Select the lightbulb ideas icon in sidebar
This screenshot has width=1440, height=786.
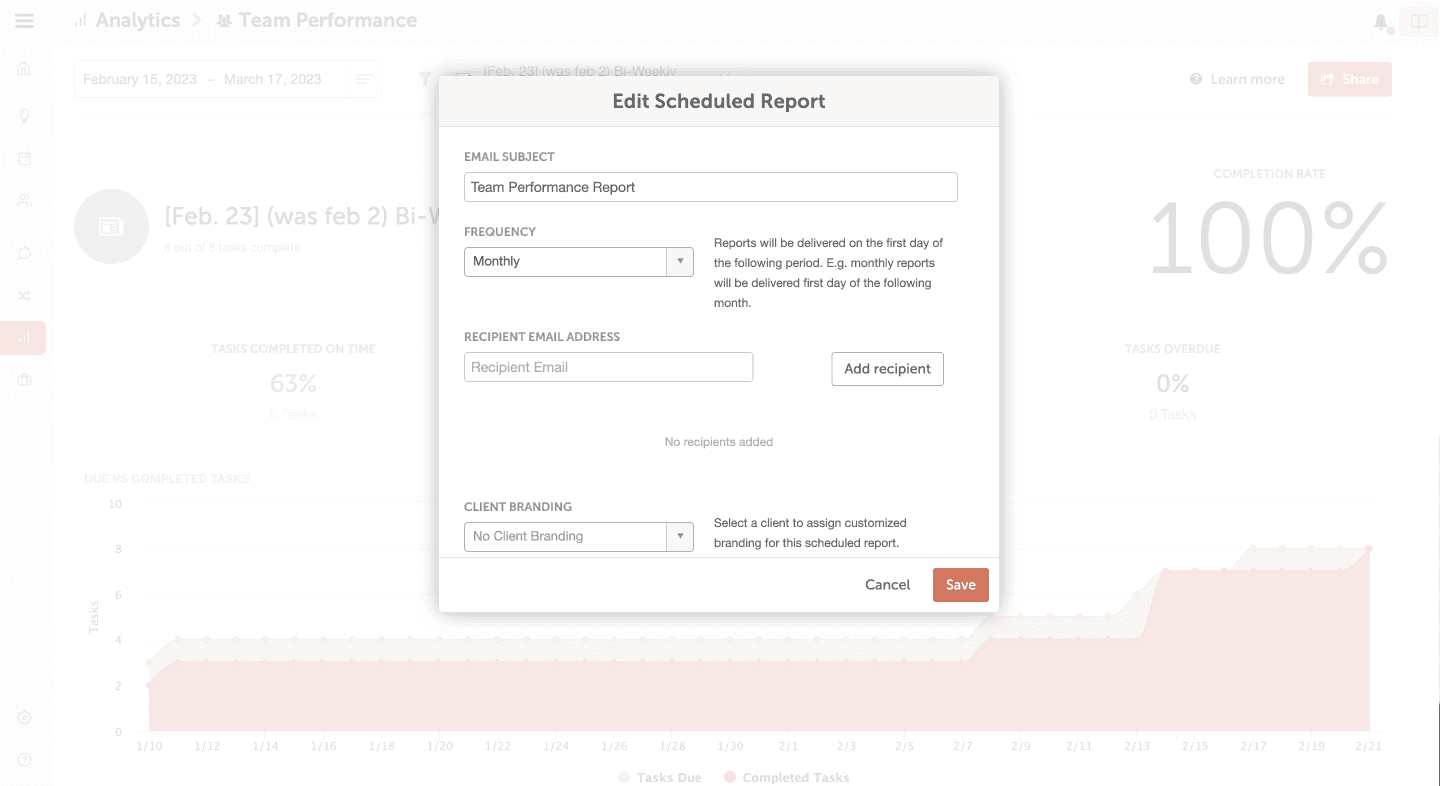click(24, 114)
